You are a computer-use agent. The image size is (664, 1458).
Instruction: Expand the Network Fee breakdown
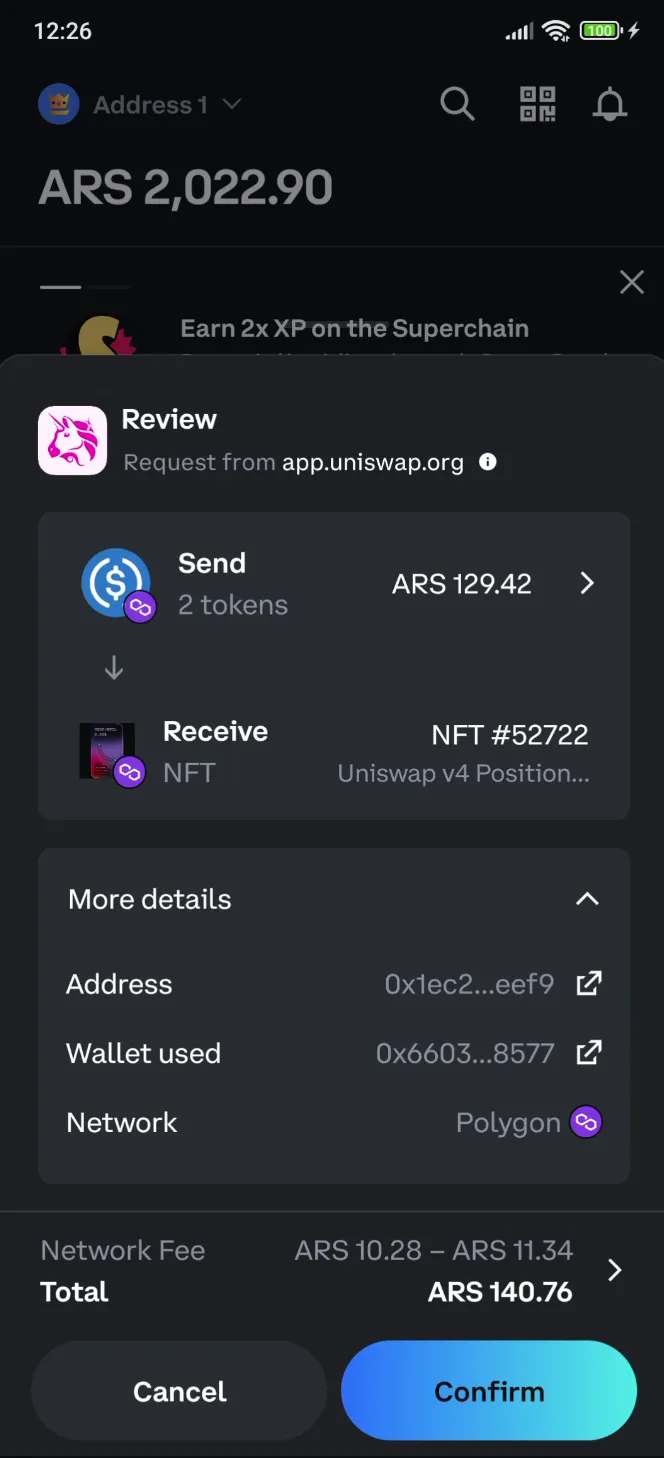(x=614, y=1270)
